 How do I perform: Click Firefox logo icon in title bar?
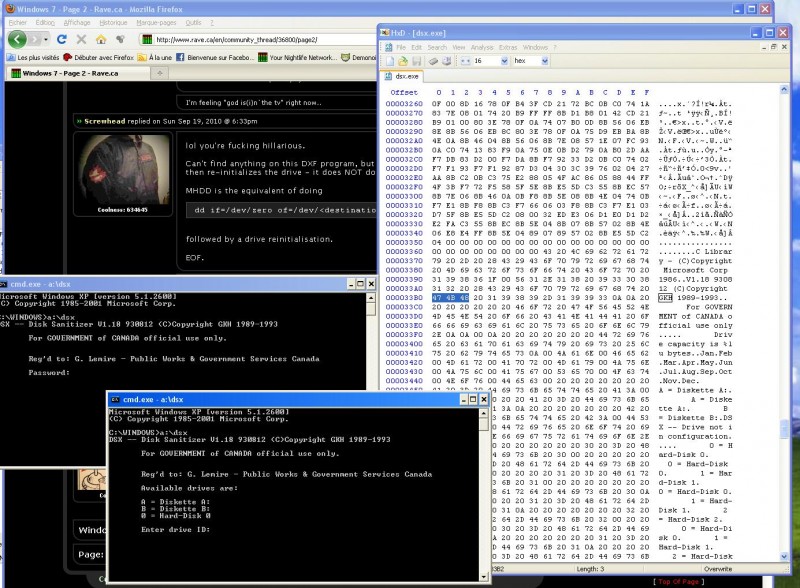tap(10, 9)
